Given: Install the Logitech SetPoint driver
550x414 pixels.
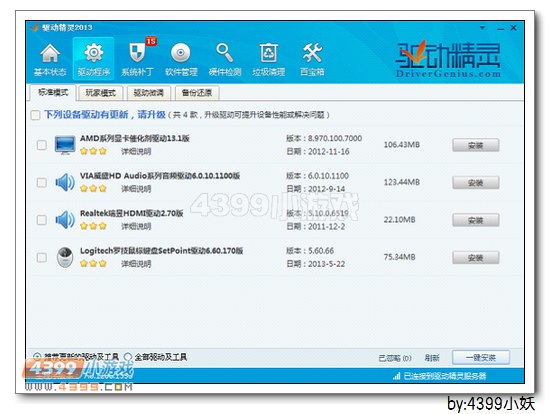Looking at the screenshot, I should click(476, 258).
